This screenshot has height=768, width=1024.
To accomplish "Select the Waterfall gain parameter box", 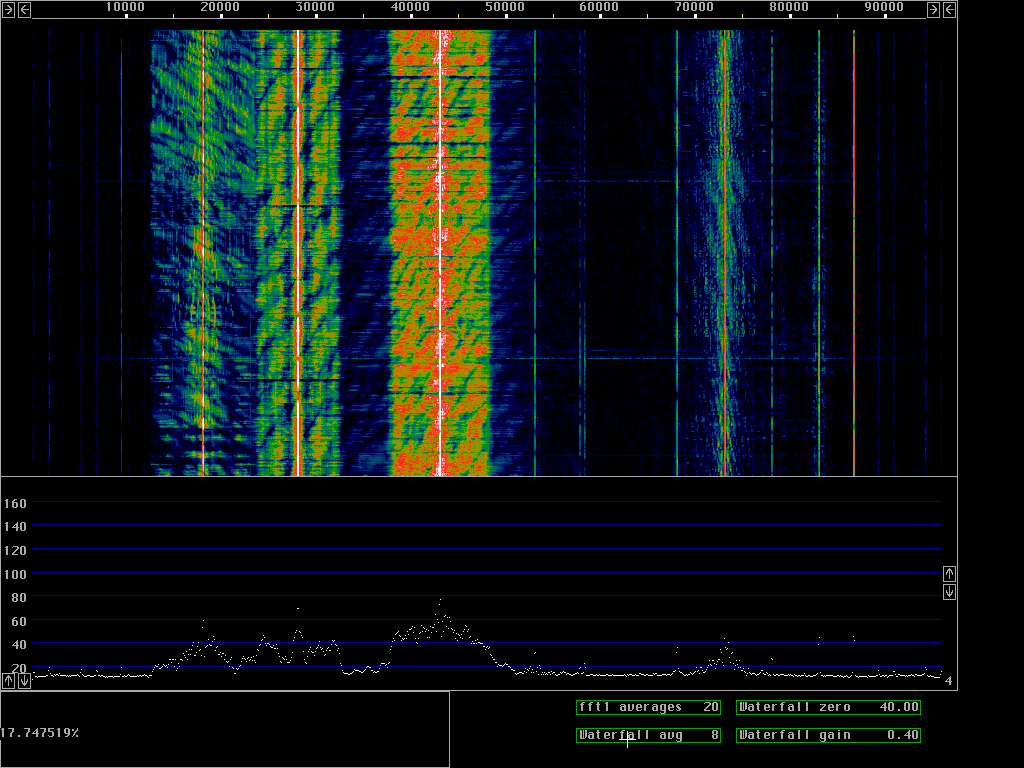I will coord(828,735).
